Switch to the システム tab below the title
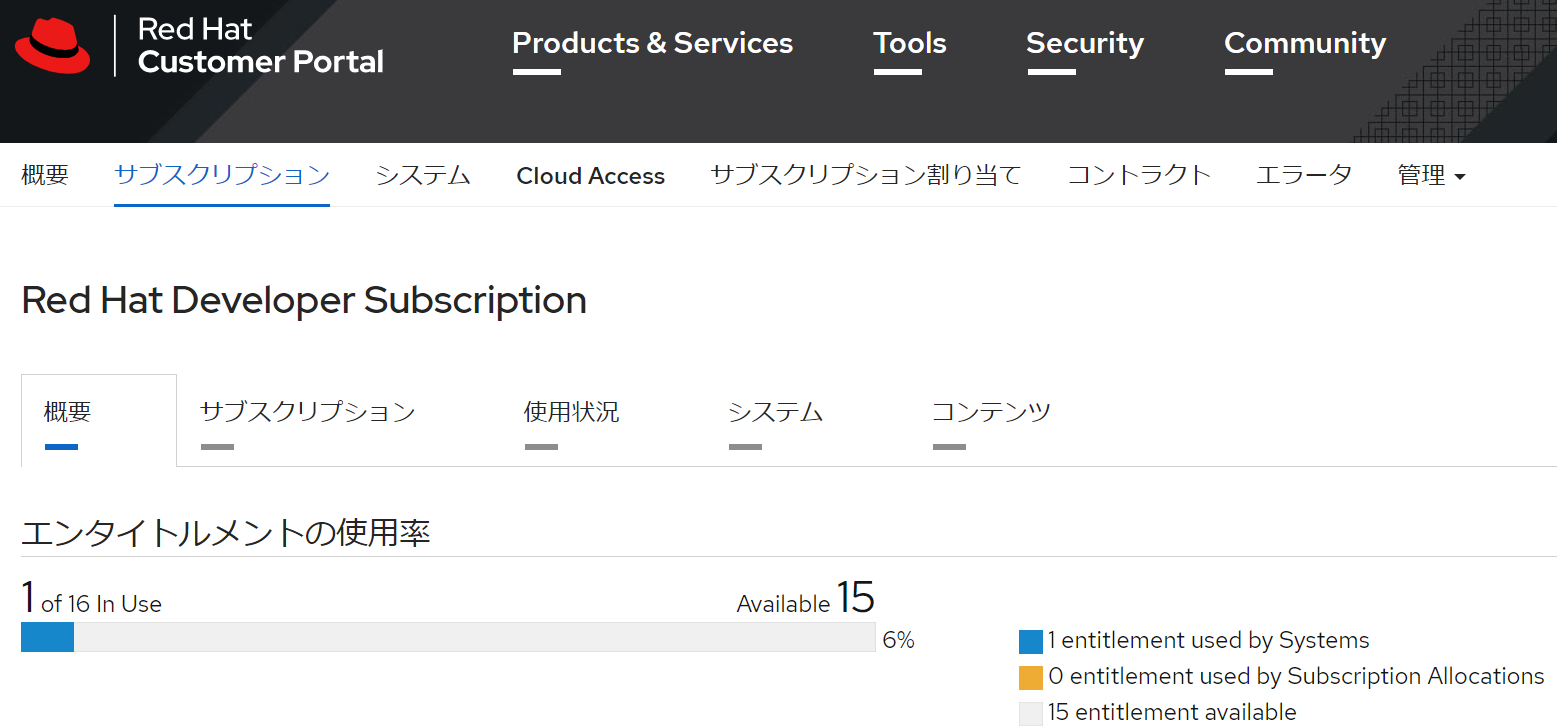The width and height of the screenshot is (1557, 727). [x=775, y=412]
